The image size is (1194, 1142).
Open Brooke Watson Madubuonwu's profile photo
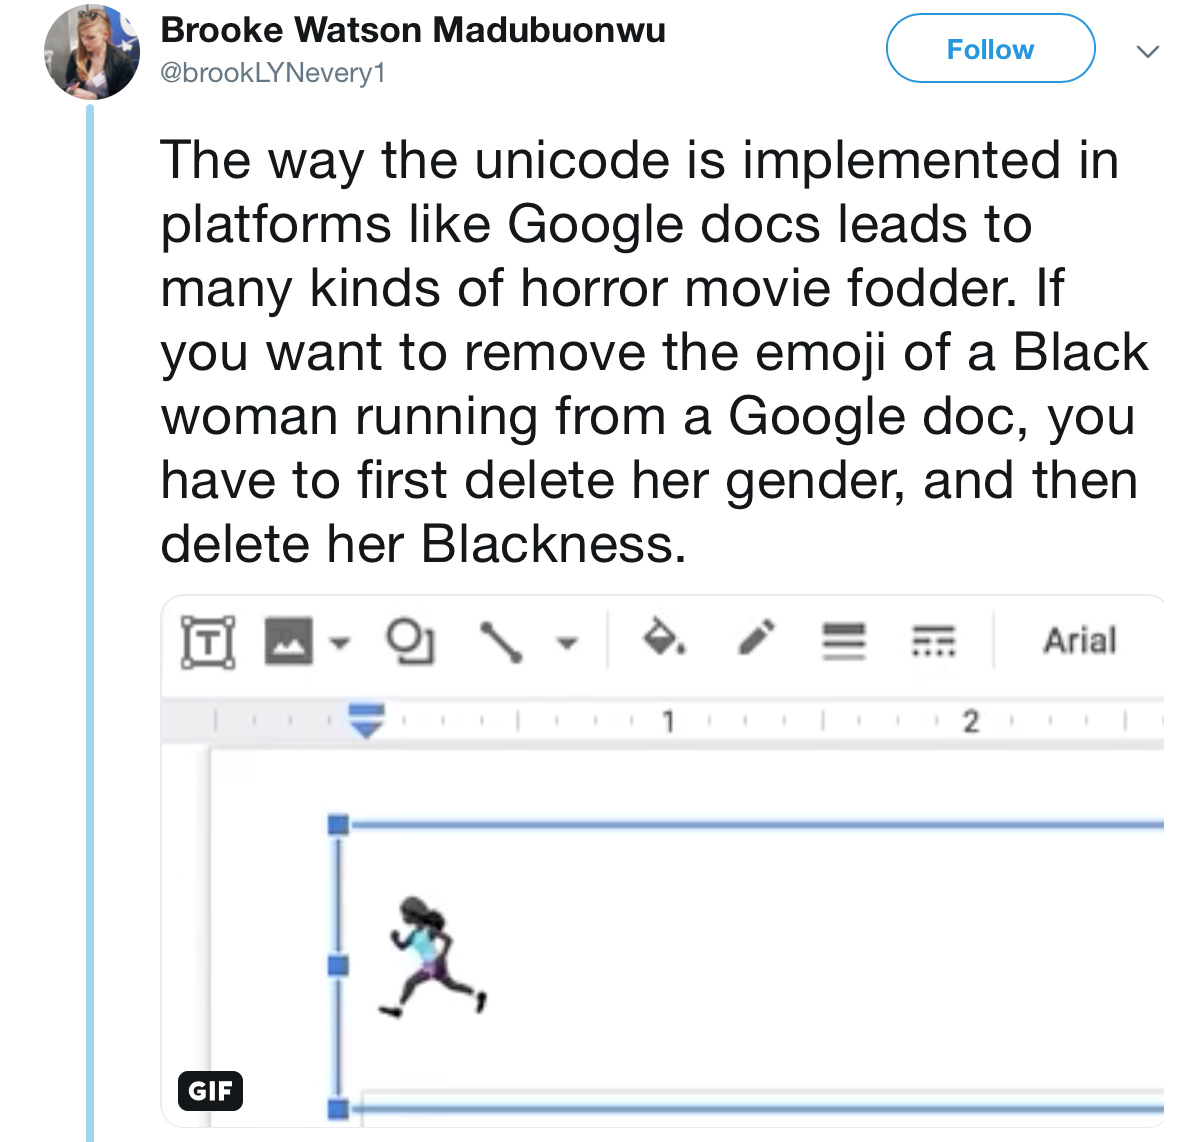point(92,52)
